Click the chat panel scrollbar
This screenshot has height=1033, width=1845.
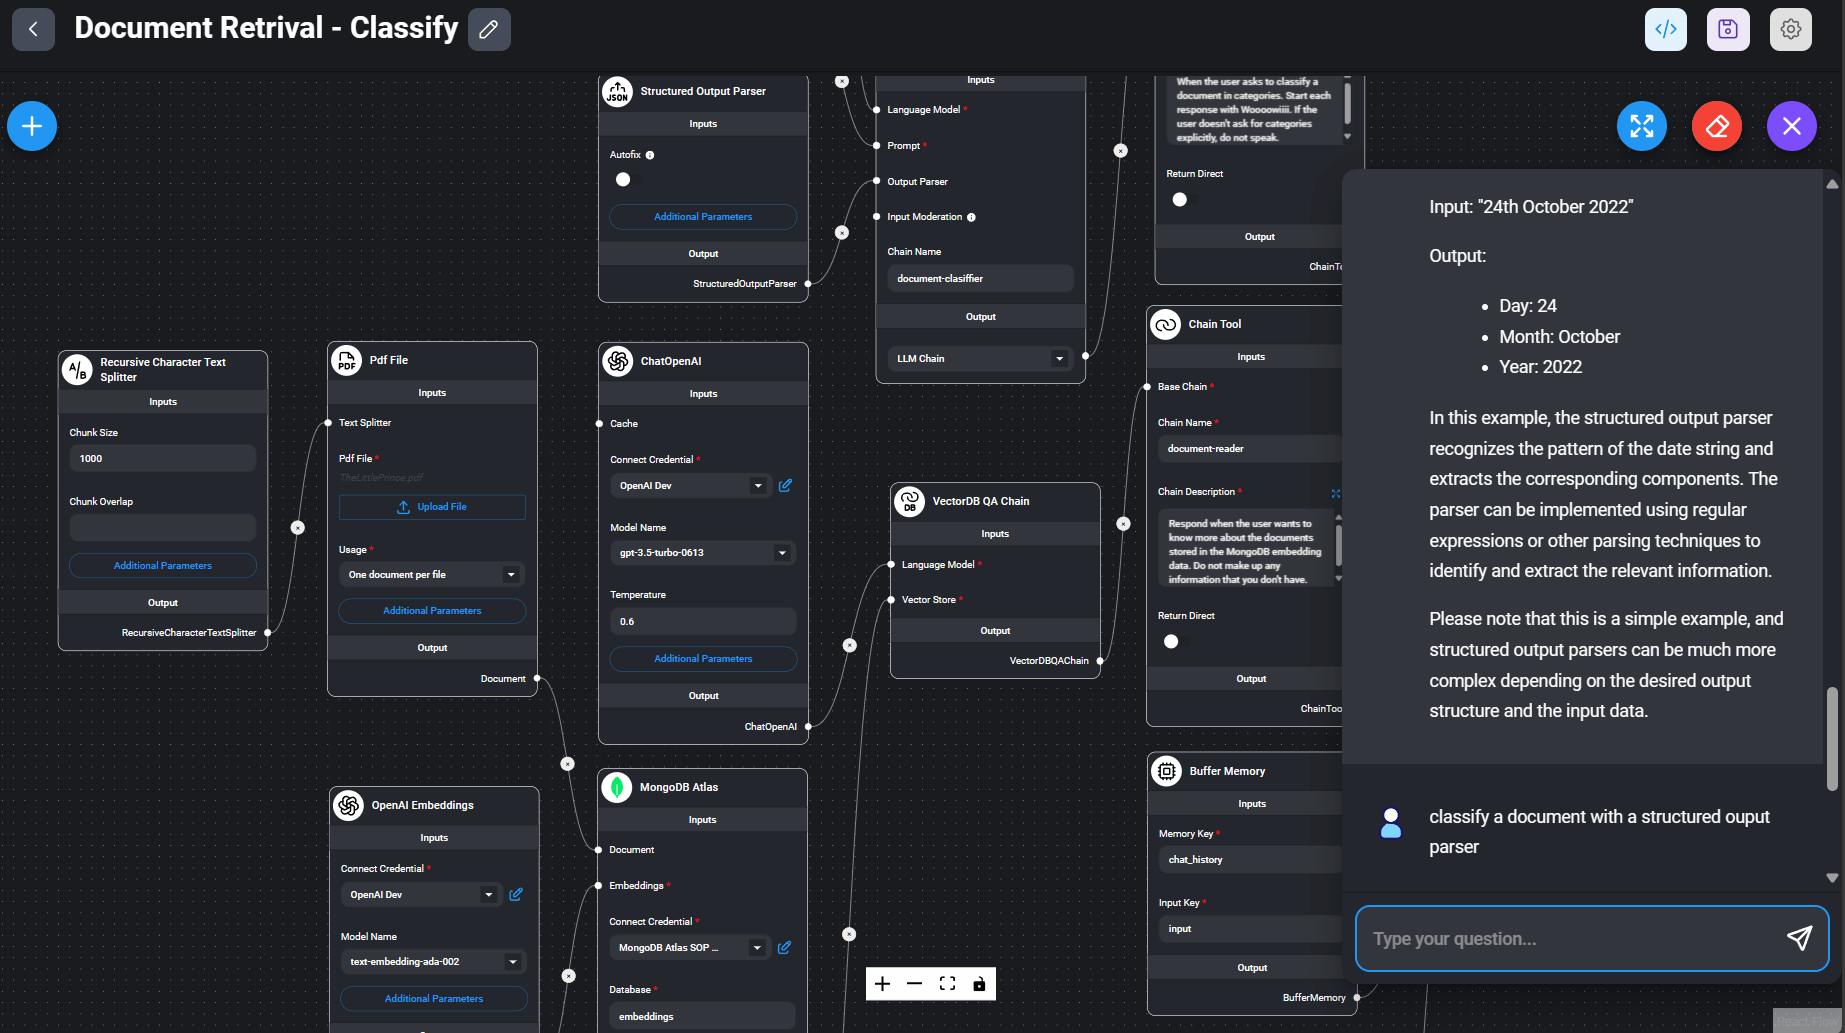coord(1831,738)
